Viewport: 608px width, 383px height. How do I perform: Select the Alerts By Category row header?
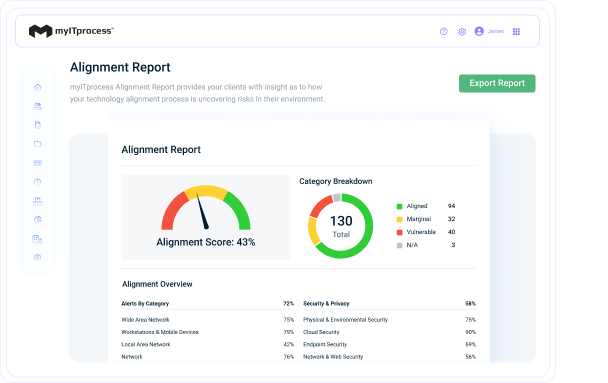point(207,304)
